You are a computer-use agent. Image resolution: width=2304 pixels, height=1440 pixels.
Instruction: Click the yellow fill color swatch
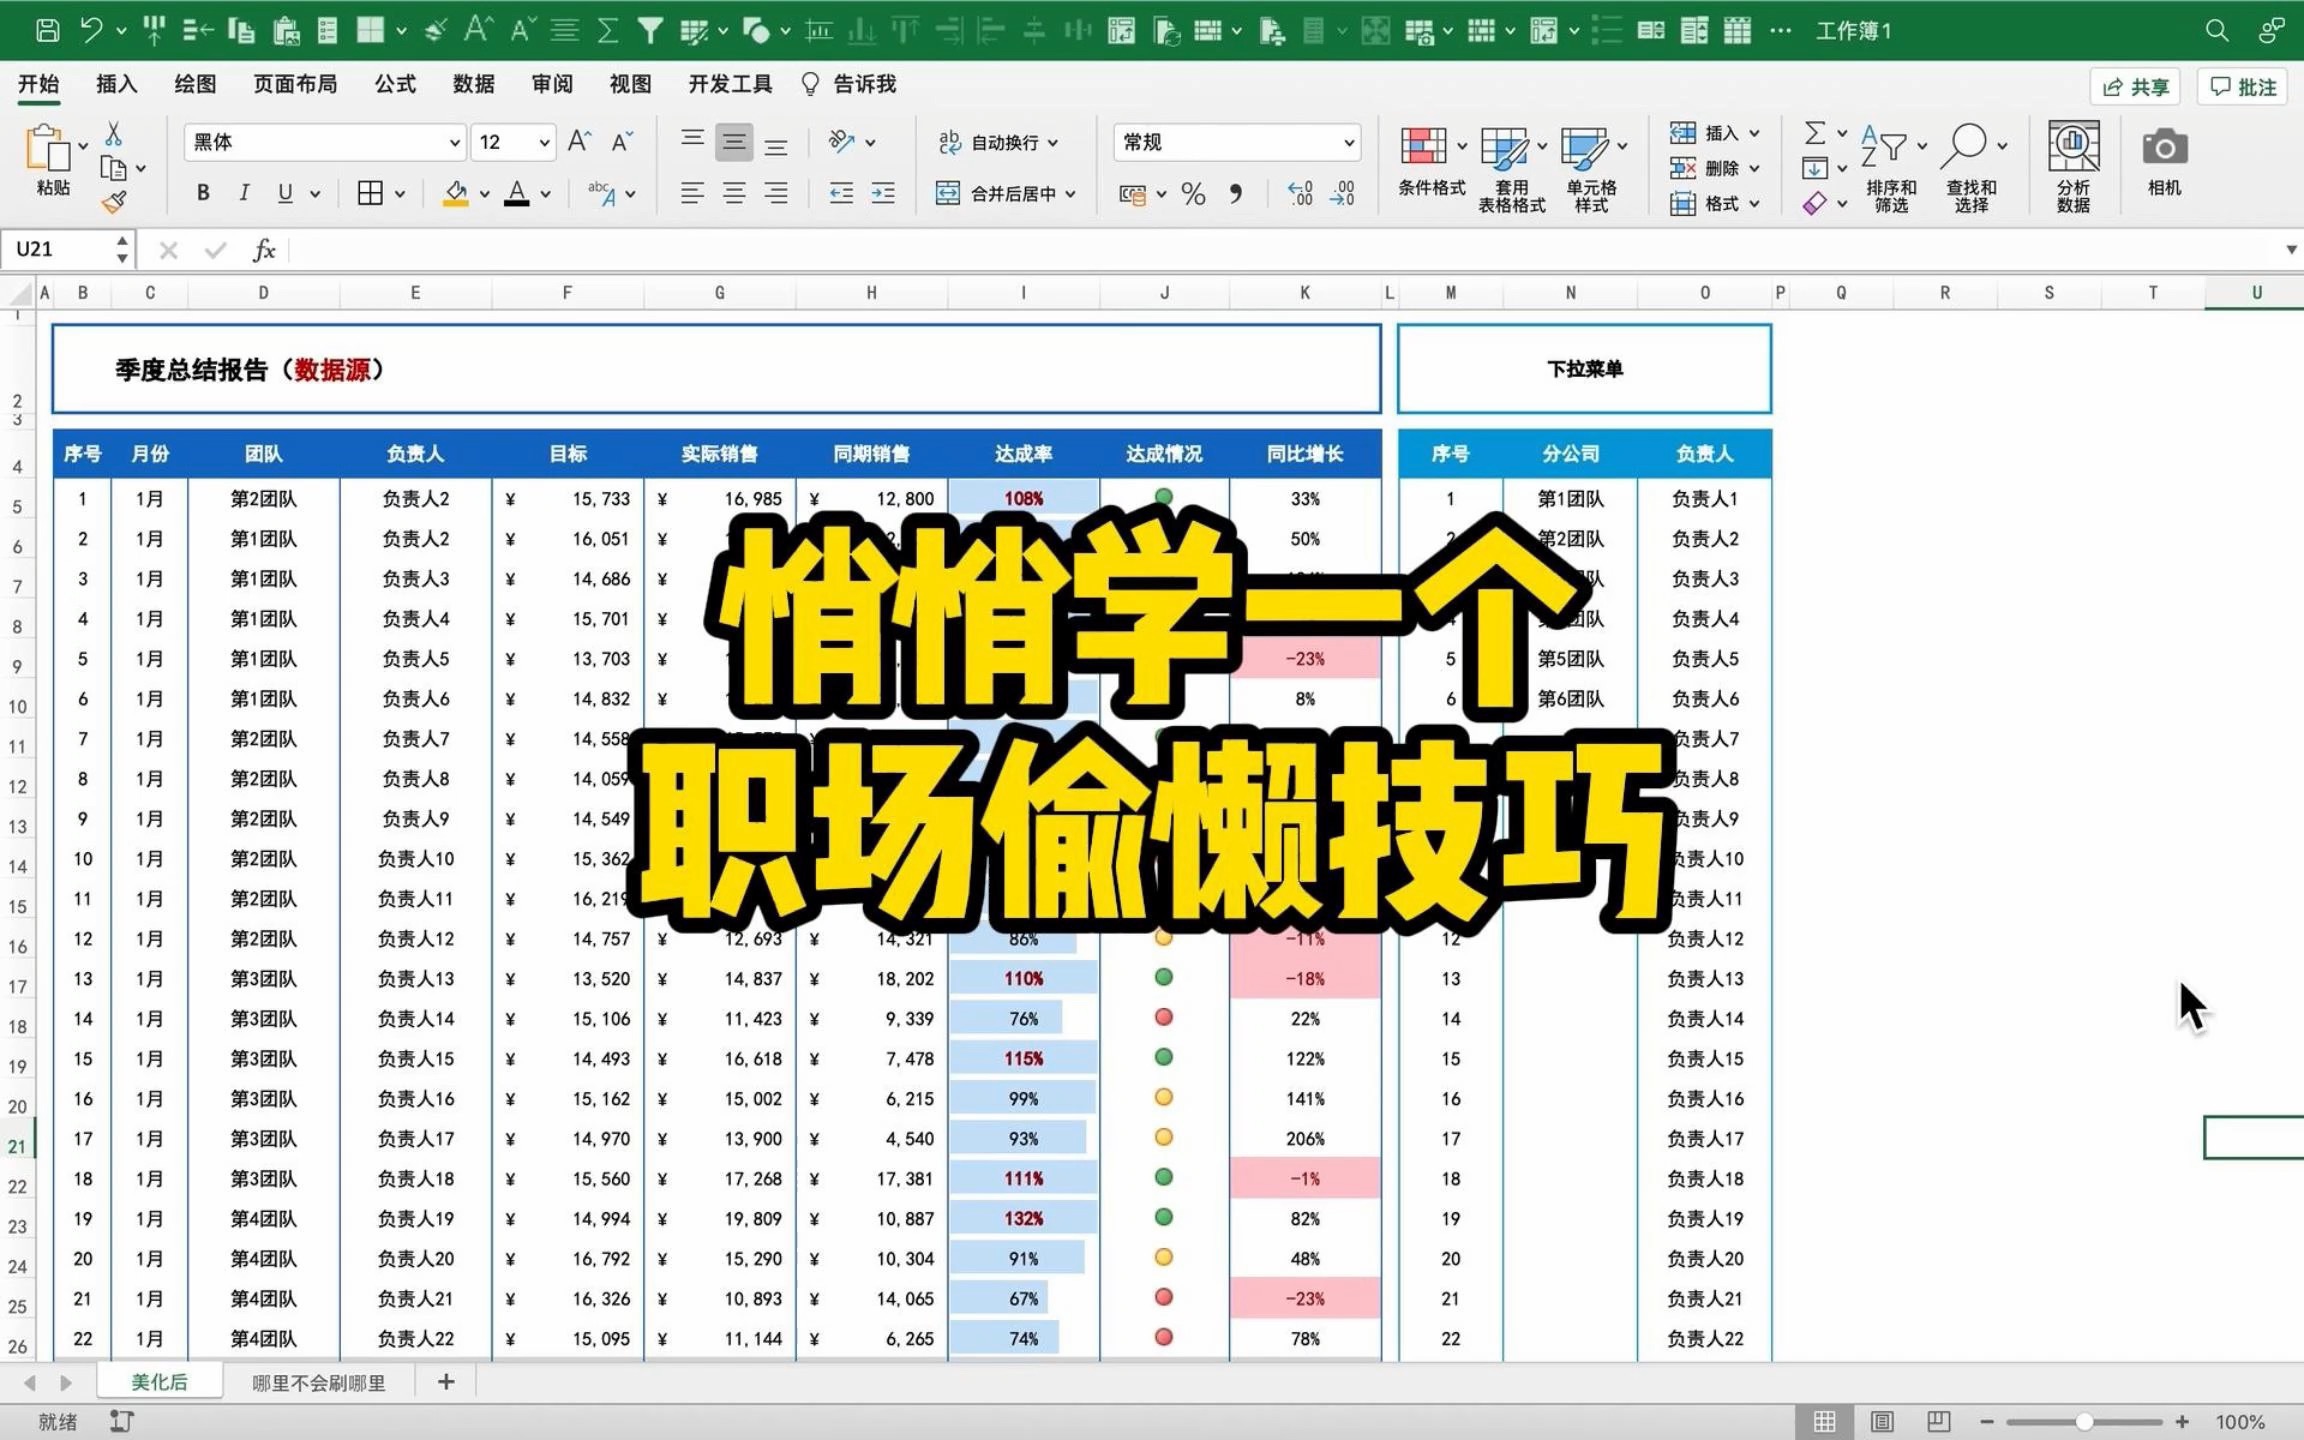tap(456, 194)
